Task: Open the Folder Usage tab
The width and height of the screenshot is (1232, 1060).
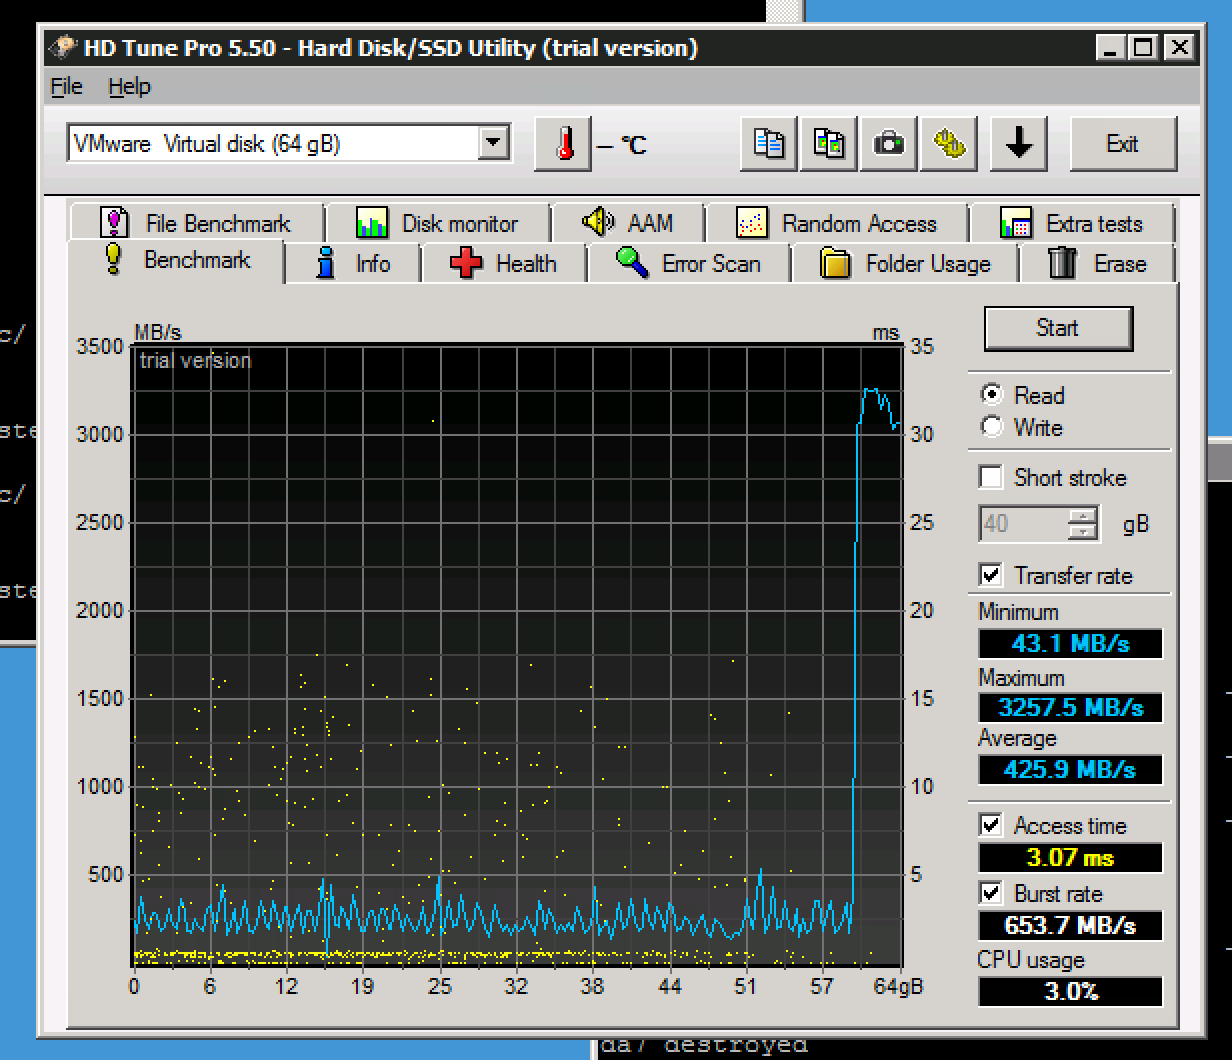Action: coord(905,264)
